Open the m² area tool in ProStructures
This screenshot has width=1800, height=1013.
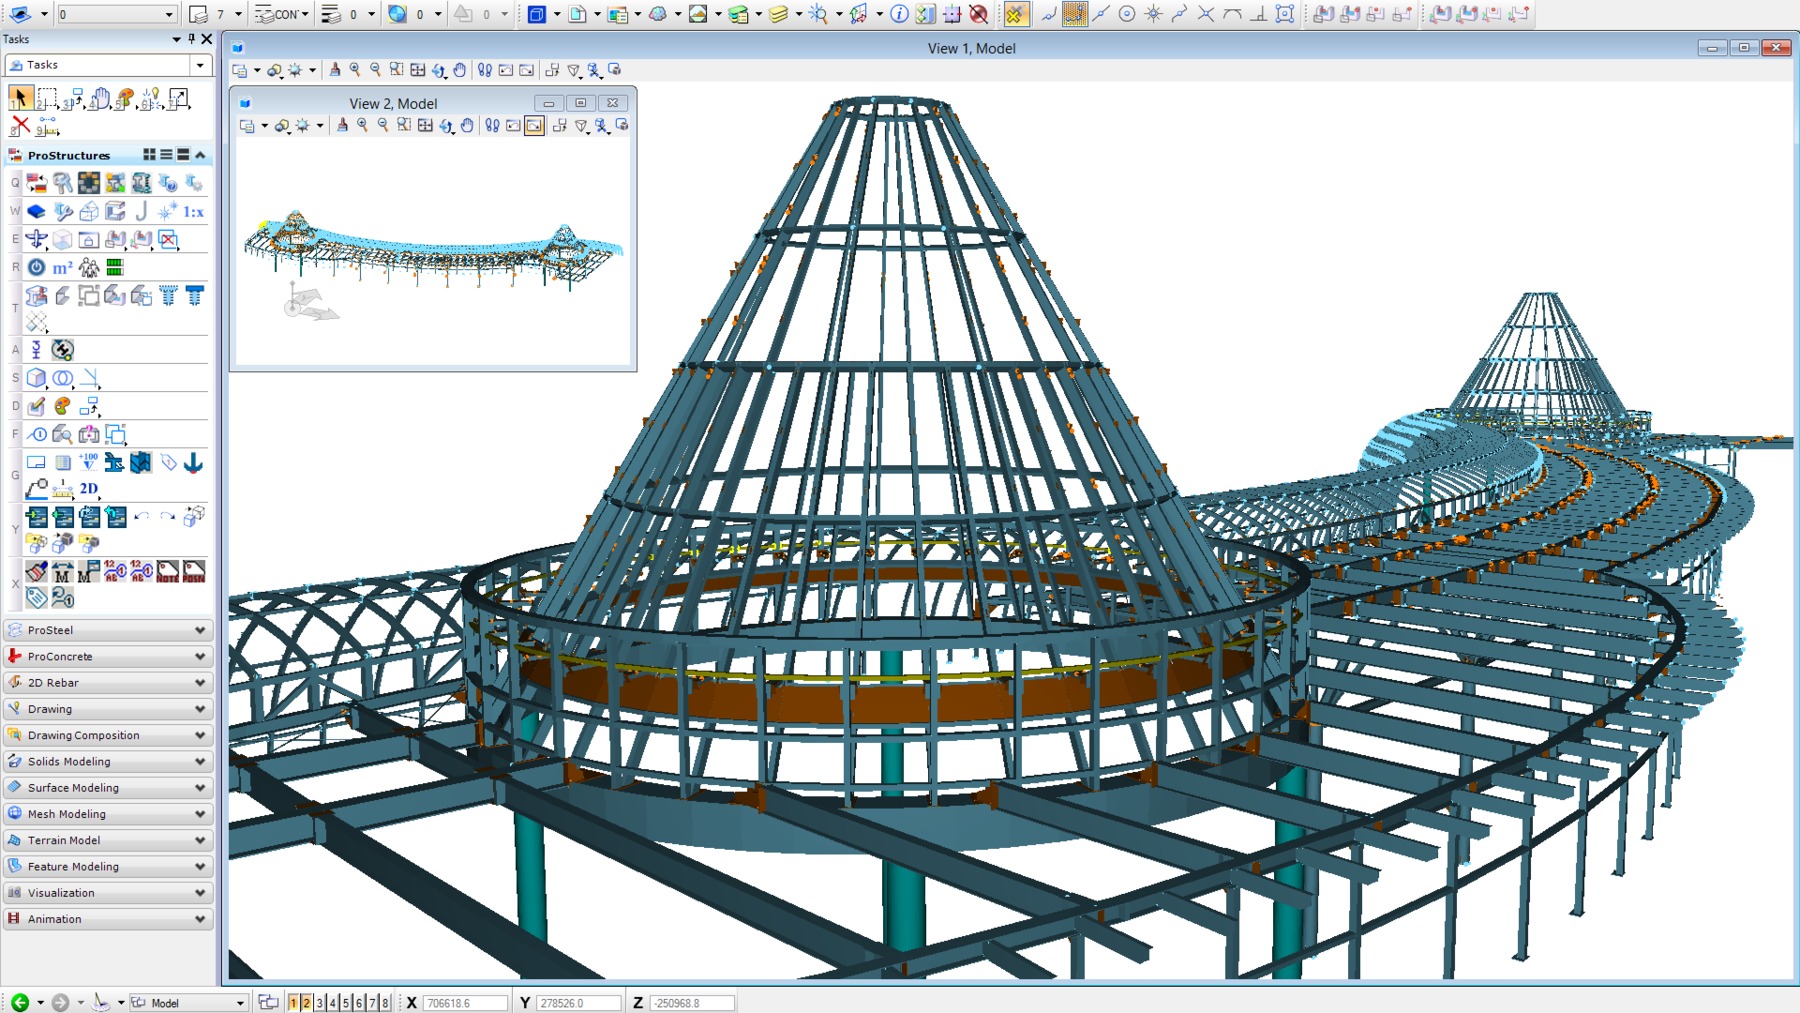tap(62, 268)
